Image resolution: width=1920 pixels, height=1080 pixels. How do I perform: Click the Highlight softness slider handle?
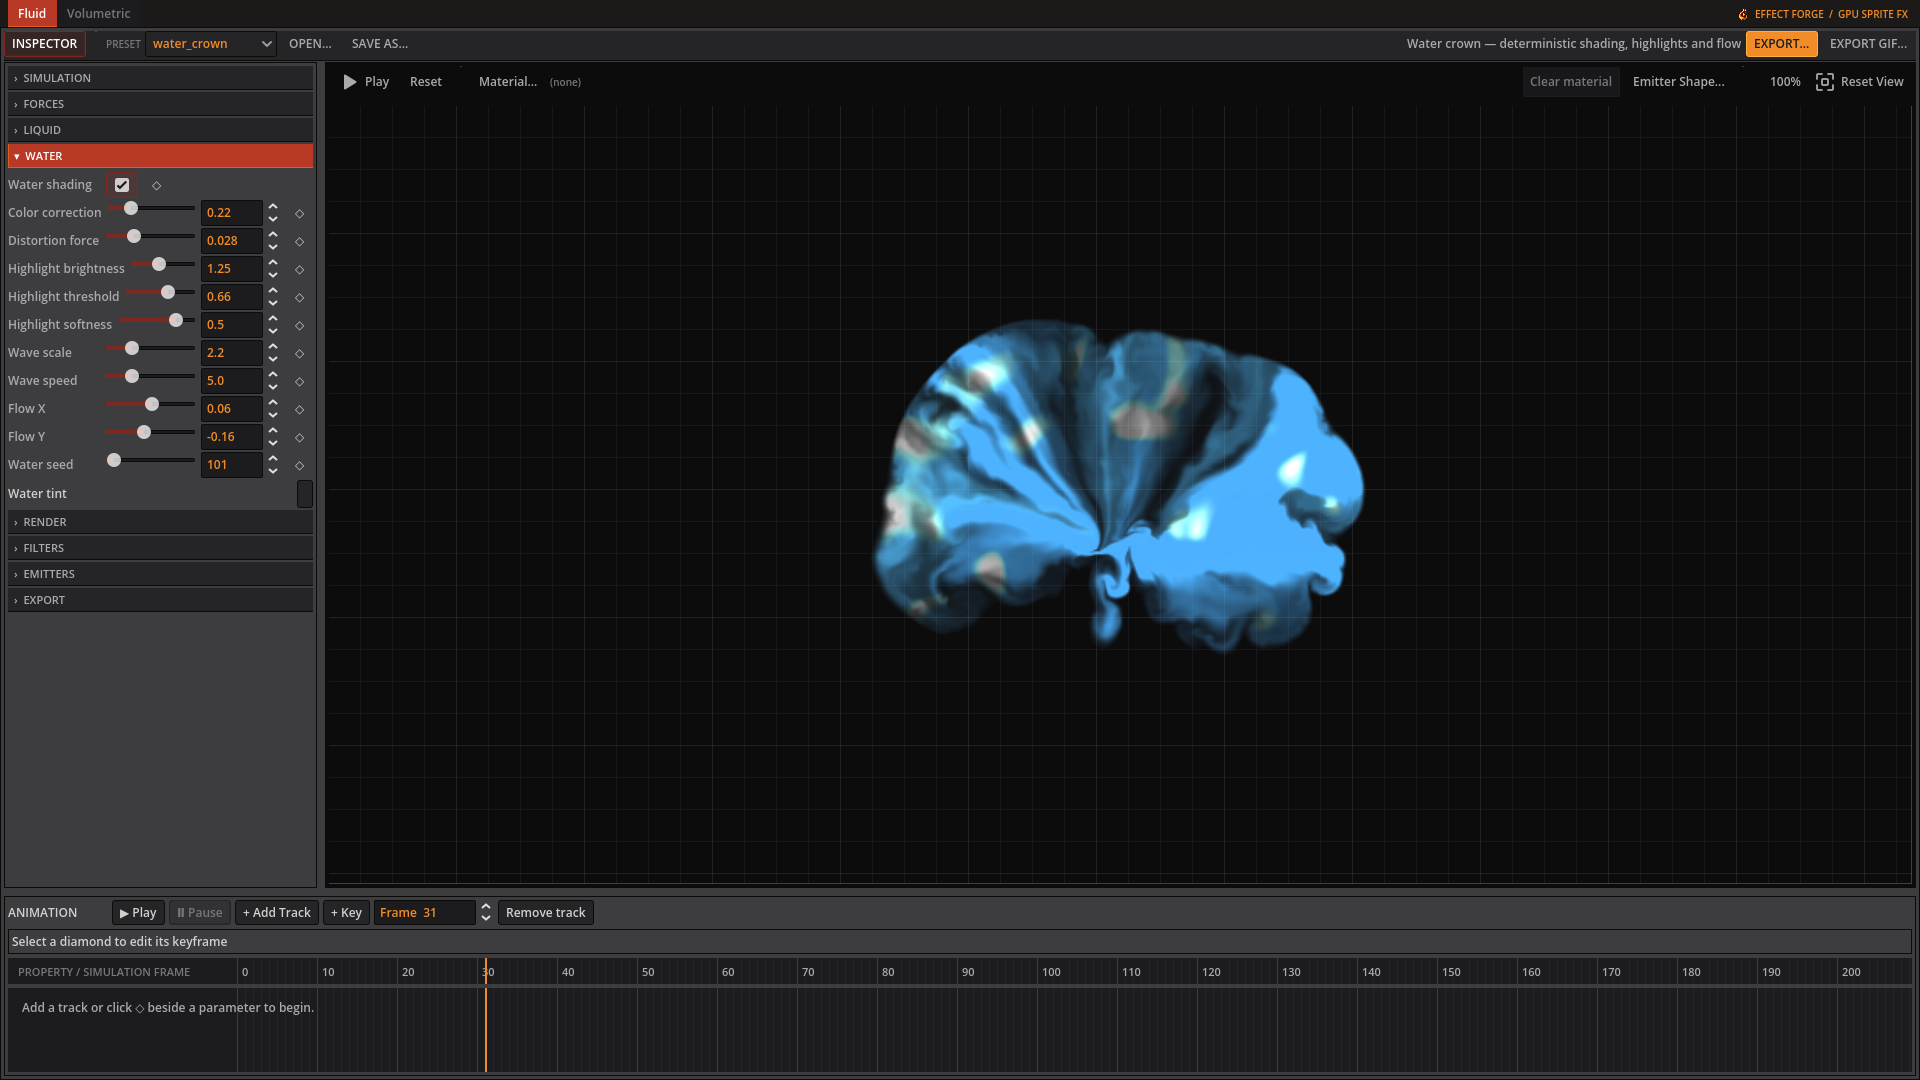click(x=176, y=320)
